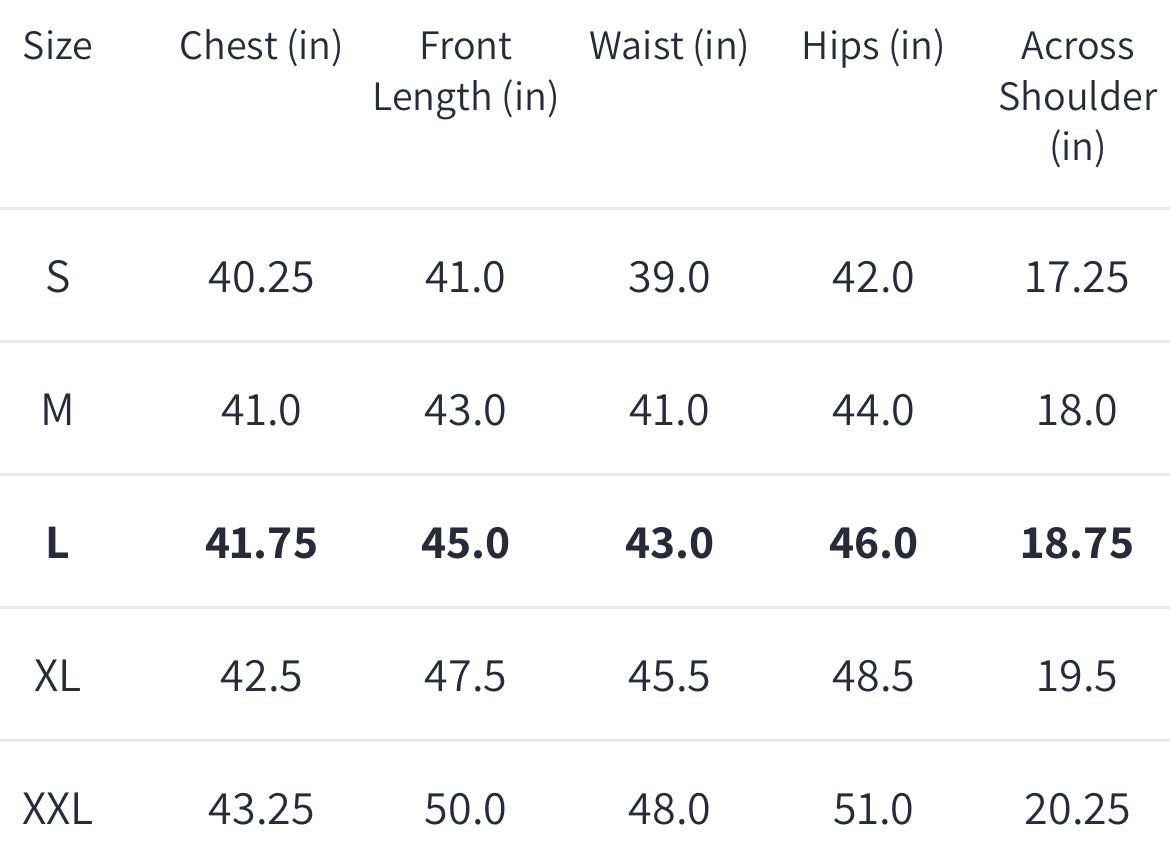1170x848 pixels.
Task: Select the XXL size row label
Action: point(57,809)
